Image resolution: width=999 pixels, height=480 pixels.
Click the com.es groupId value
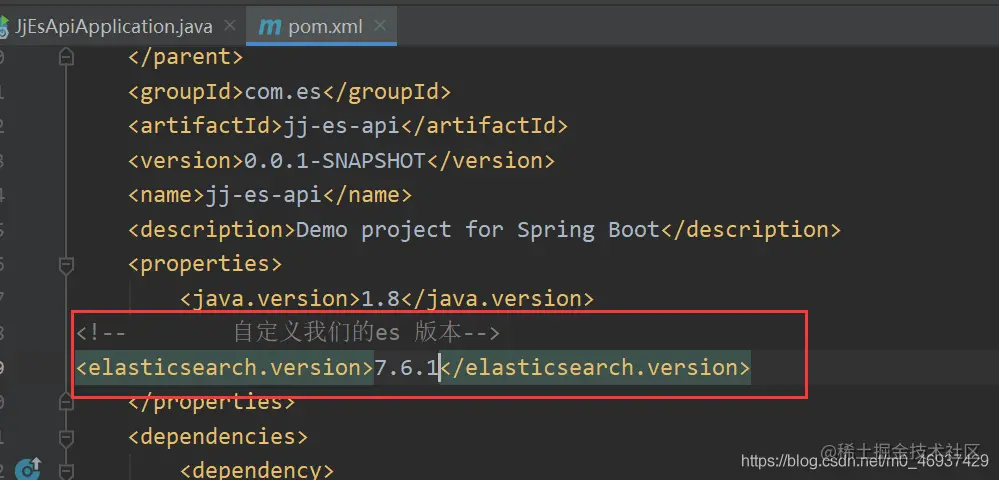tap(284, 92)
